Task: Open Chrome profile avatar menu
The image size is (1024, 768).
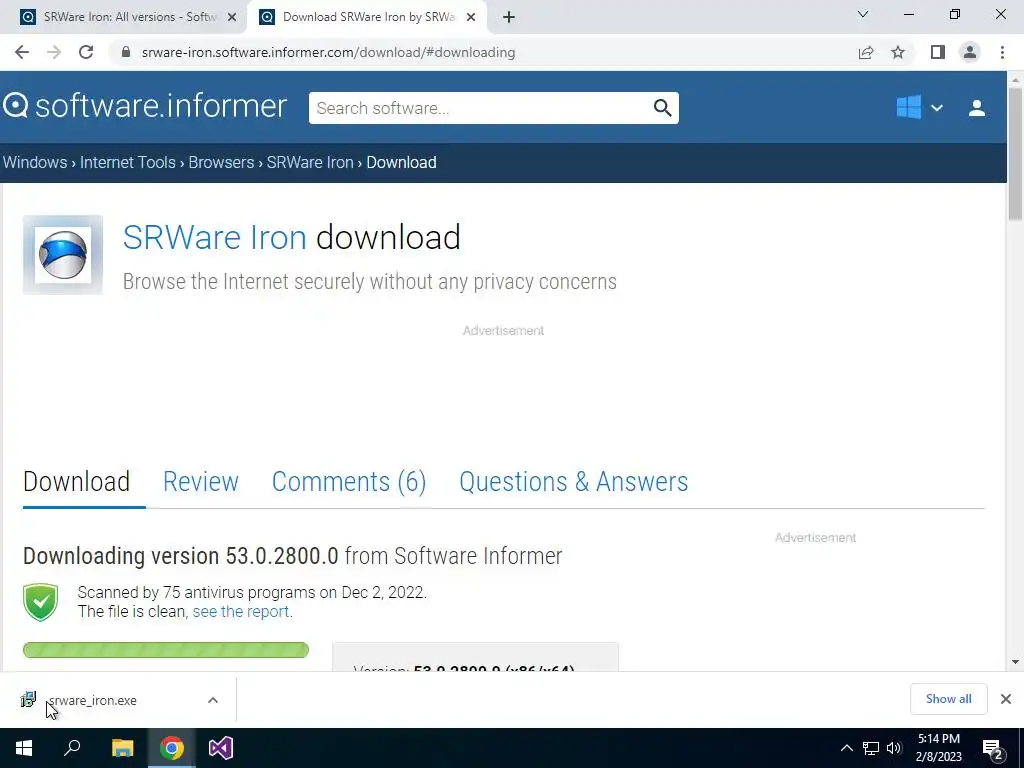Action: coord(970,52)
